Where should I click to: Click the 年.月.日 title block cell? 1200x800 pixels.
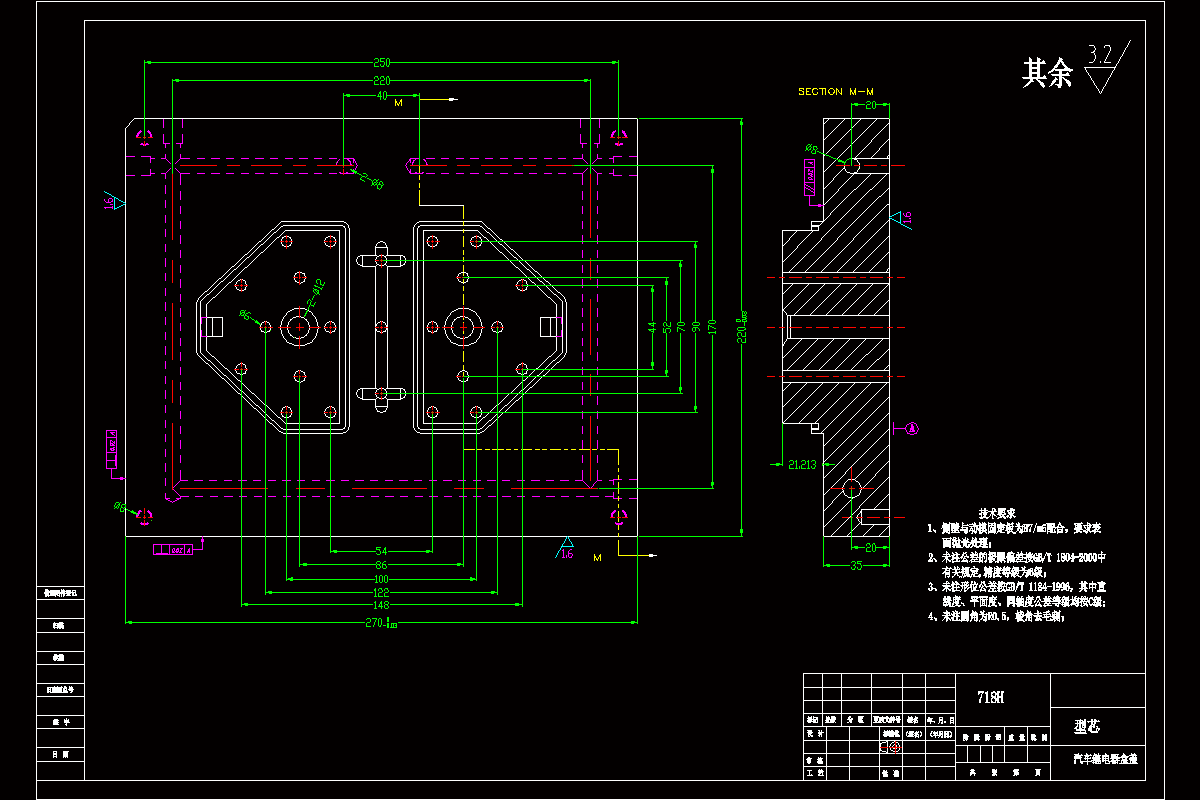pyautogui.click(x=941, y=719)
